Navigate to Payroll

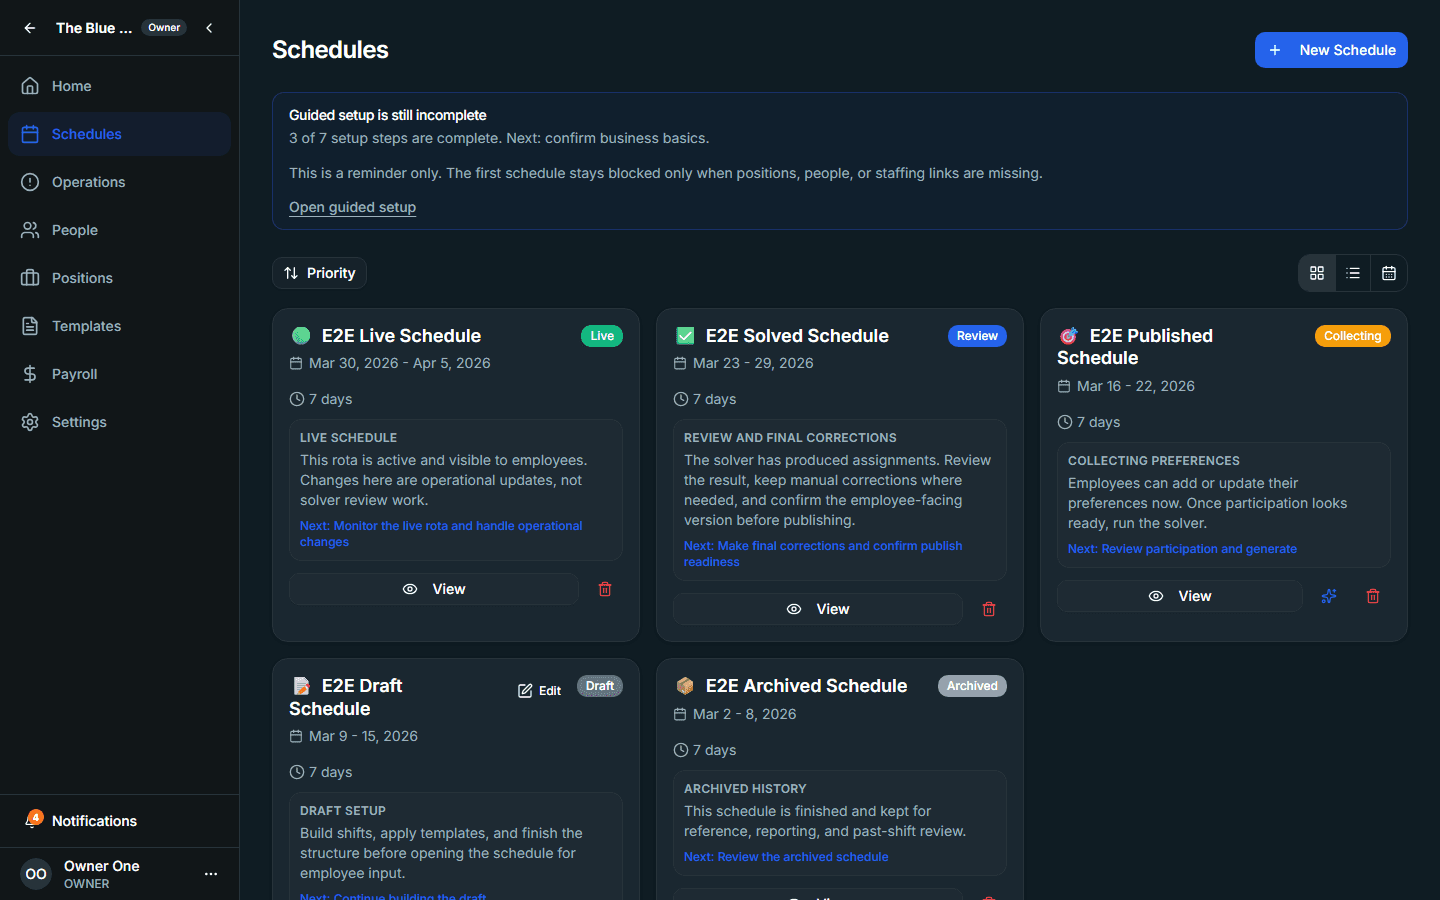(119, 374)
